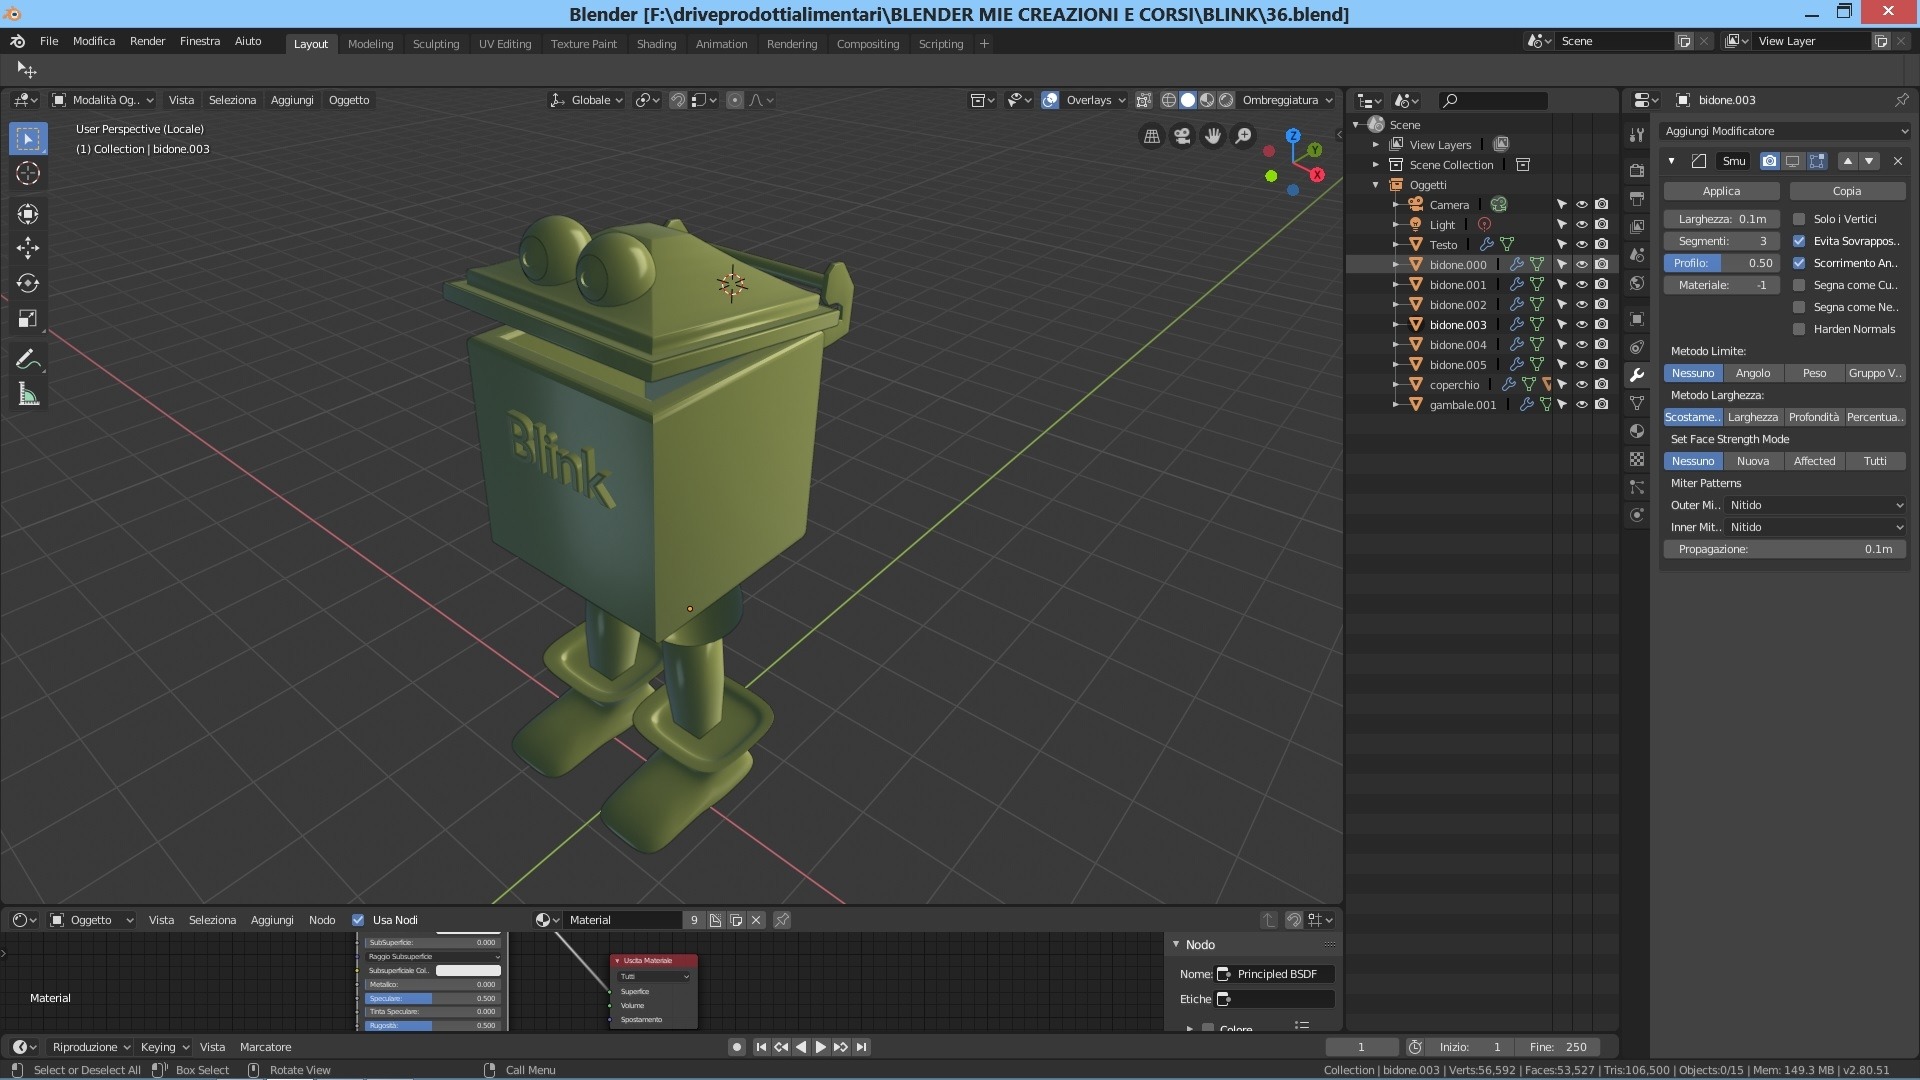This screenshot has height=1080, width=1920.
Task: Expand the View Layers tree item
Action: tap(1376, 144)
